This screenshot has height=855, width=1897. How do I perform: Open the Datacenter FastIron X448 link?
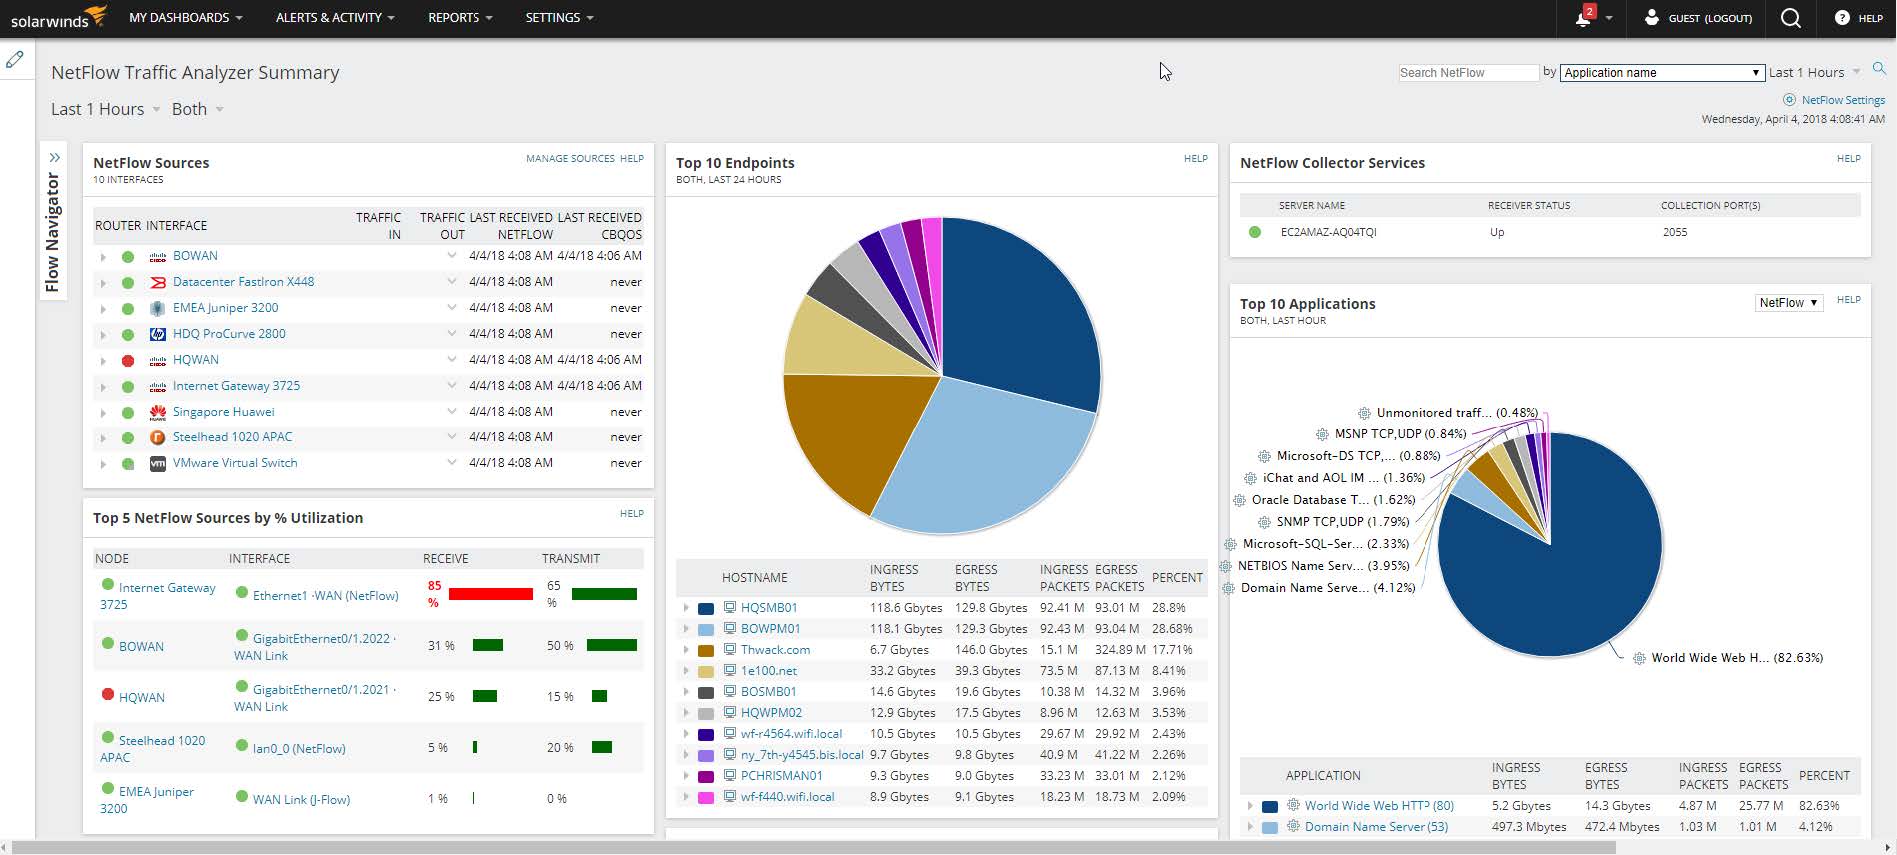[x=243, y=282]
